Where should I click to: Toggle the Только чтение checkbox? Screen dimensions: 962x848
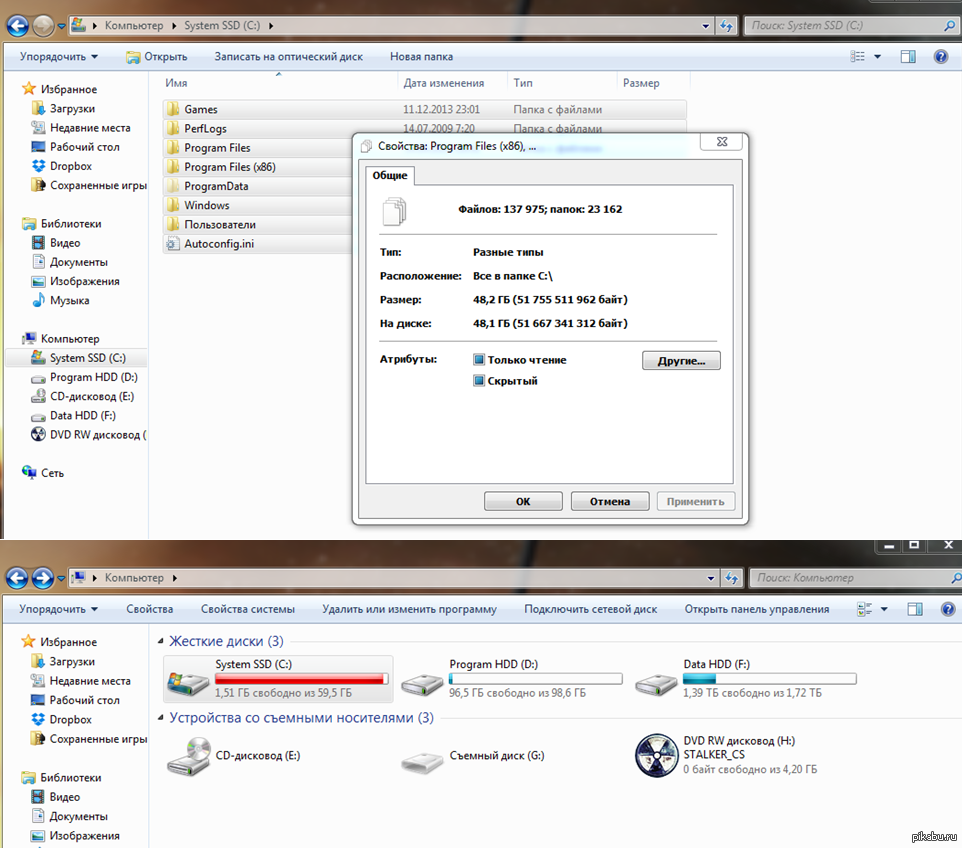(x=479, y=360)
